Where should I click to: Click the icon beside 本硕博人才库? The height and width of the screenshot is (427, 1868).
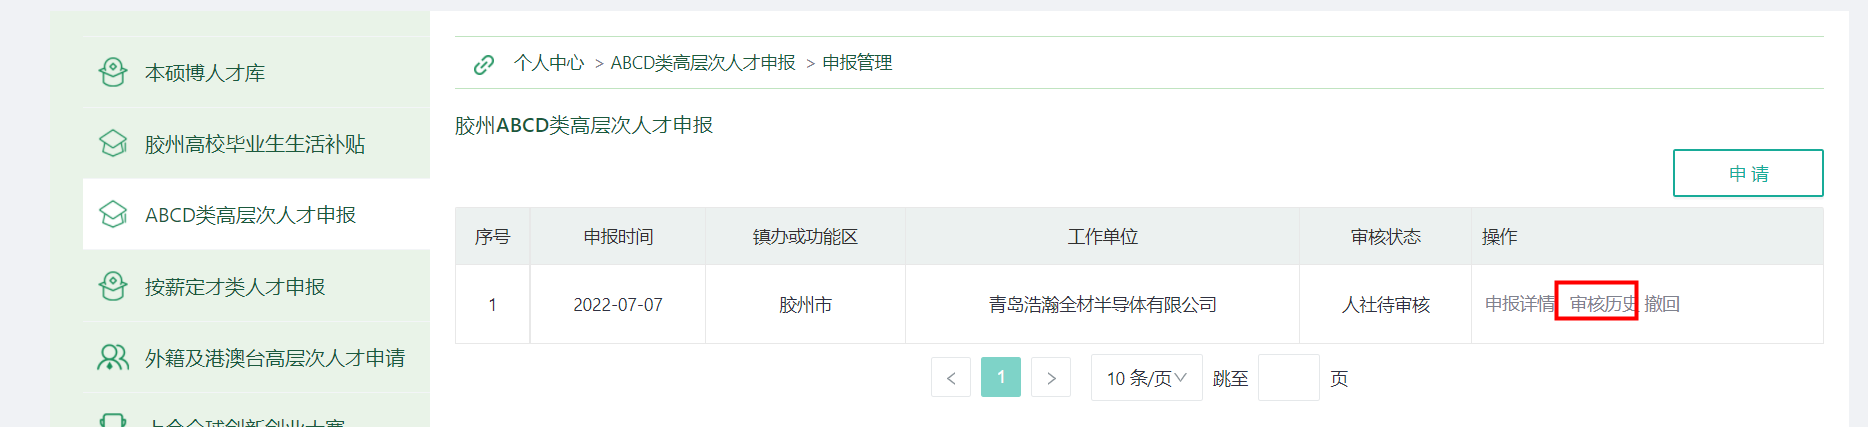[x=113, y=72]
